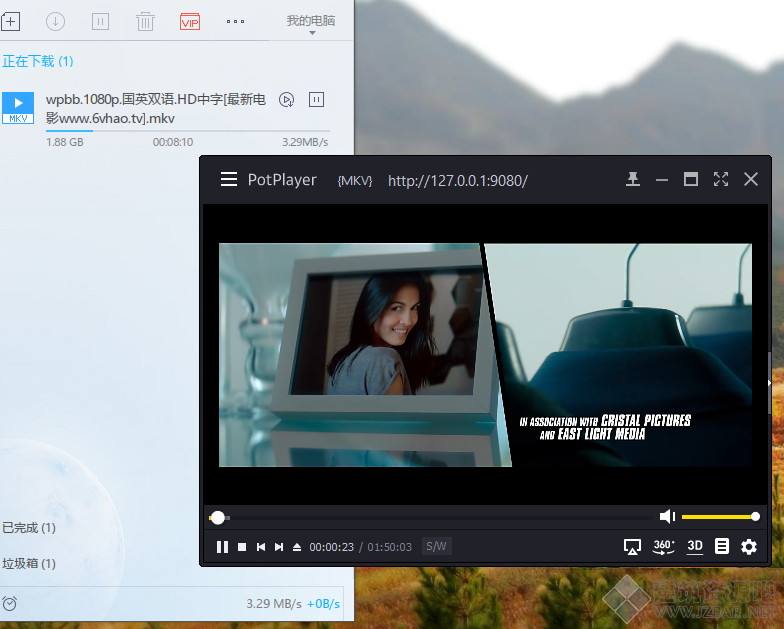Expand the 我的电脑 dropdown
This screenshot has height=629, width=784.
pos(311,24)
